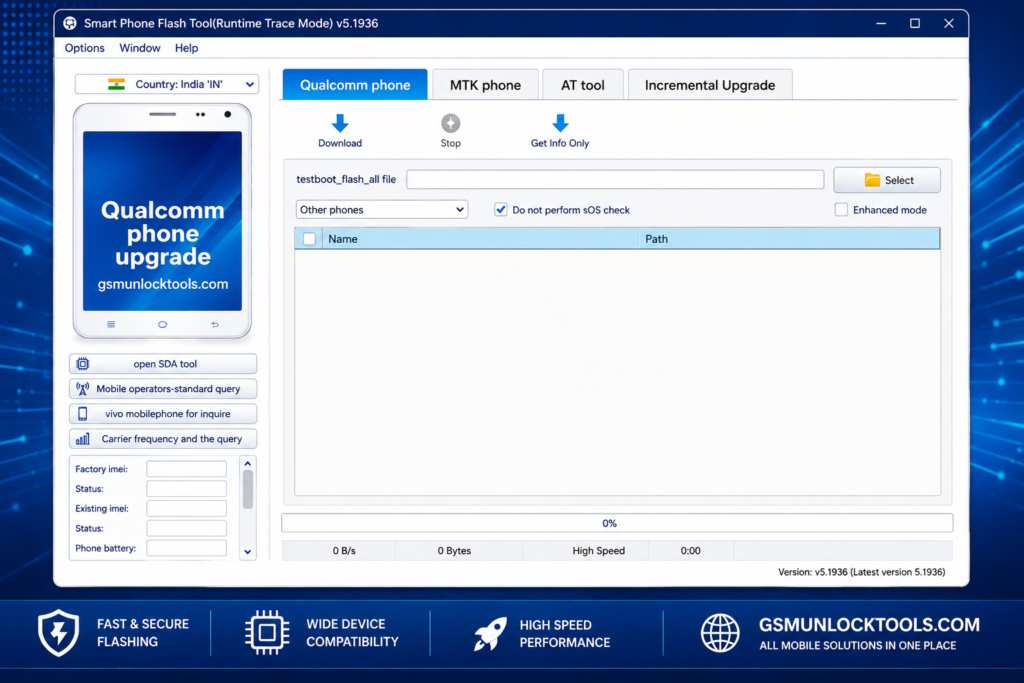
Task: Click the Phone battery input field
Action: [186, 548]
